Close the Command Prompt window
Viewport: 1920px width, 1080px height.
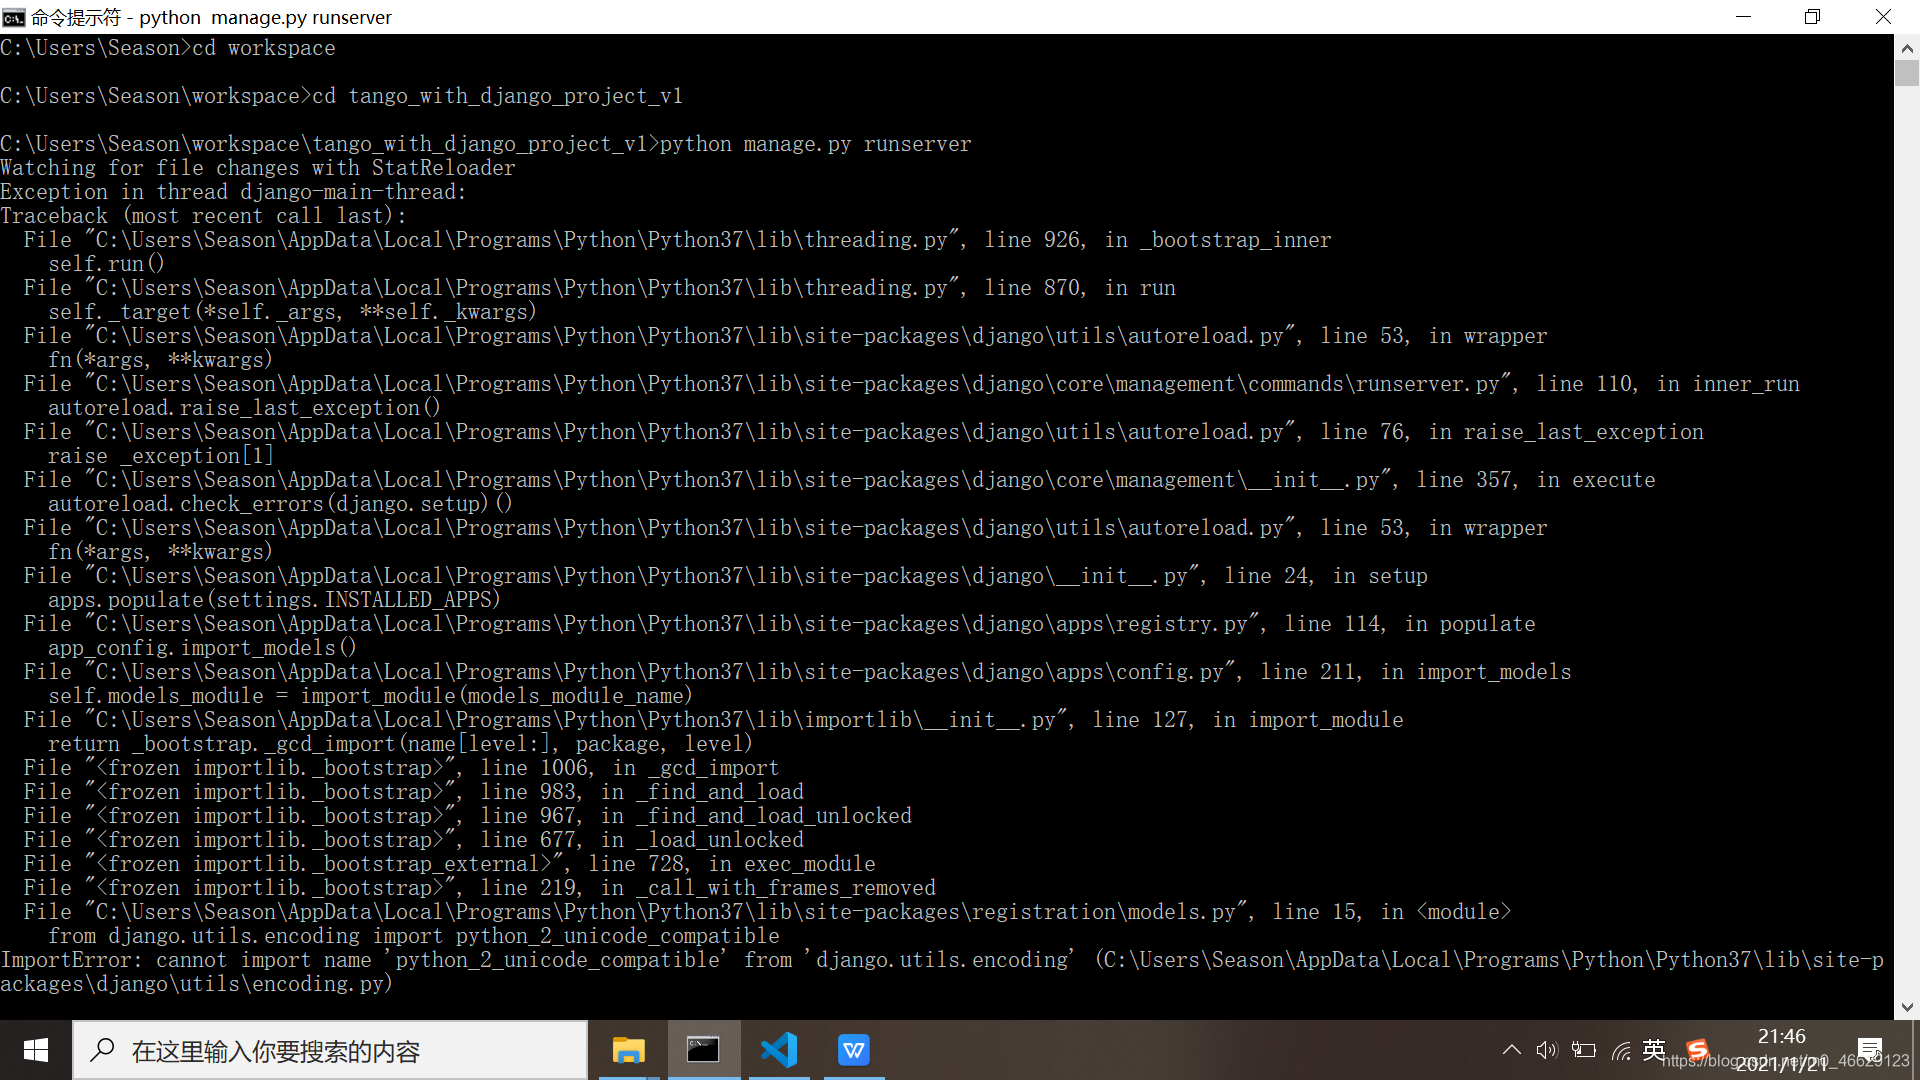tap(1884, 17)
